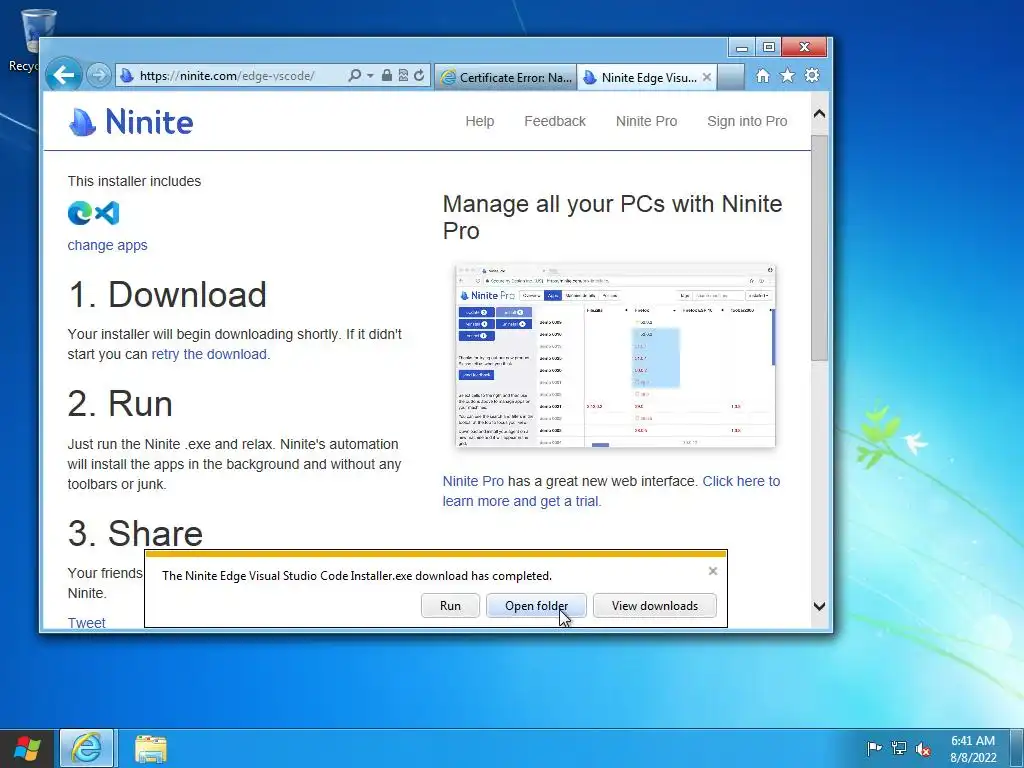Screen dimensions: 1024x768
Task: Run the downloaded Ninite installer
Action: [x=450, y=605]
